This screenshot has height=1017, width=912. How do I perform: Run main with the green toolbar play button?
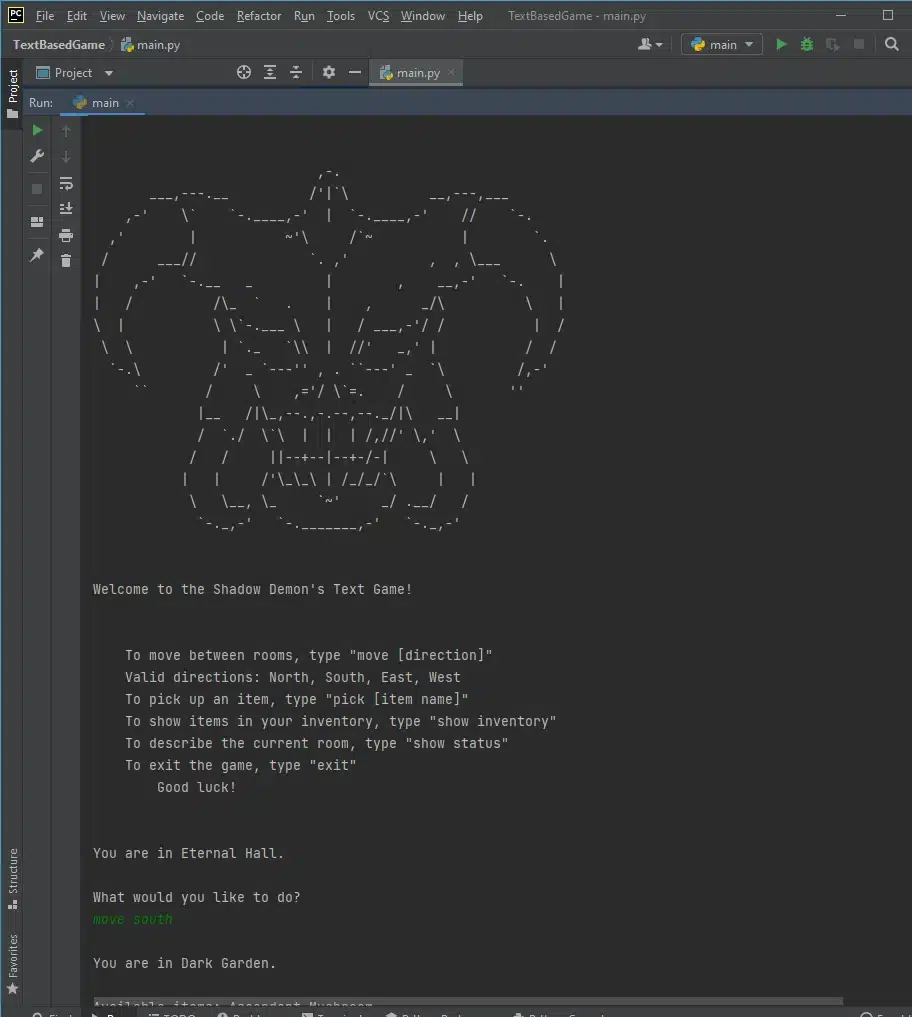(x=781, y=44)
